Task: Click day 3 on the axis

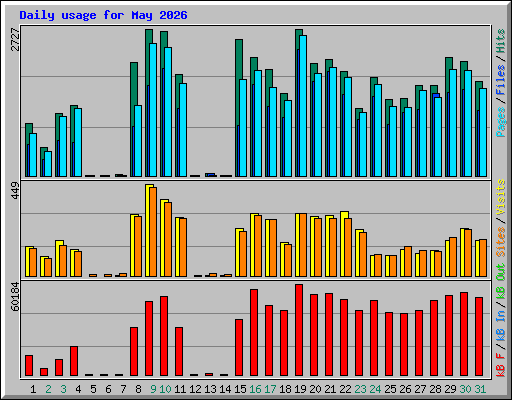Action: click(63, 389)
